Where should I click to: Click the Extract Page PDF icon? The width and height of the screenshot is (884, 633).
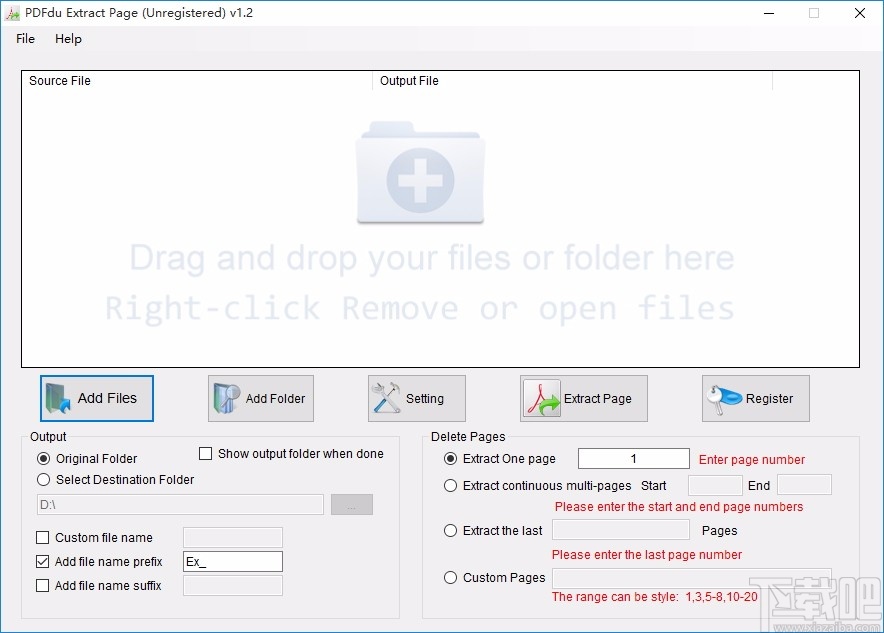coord(543,398)
